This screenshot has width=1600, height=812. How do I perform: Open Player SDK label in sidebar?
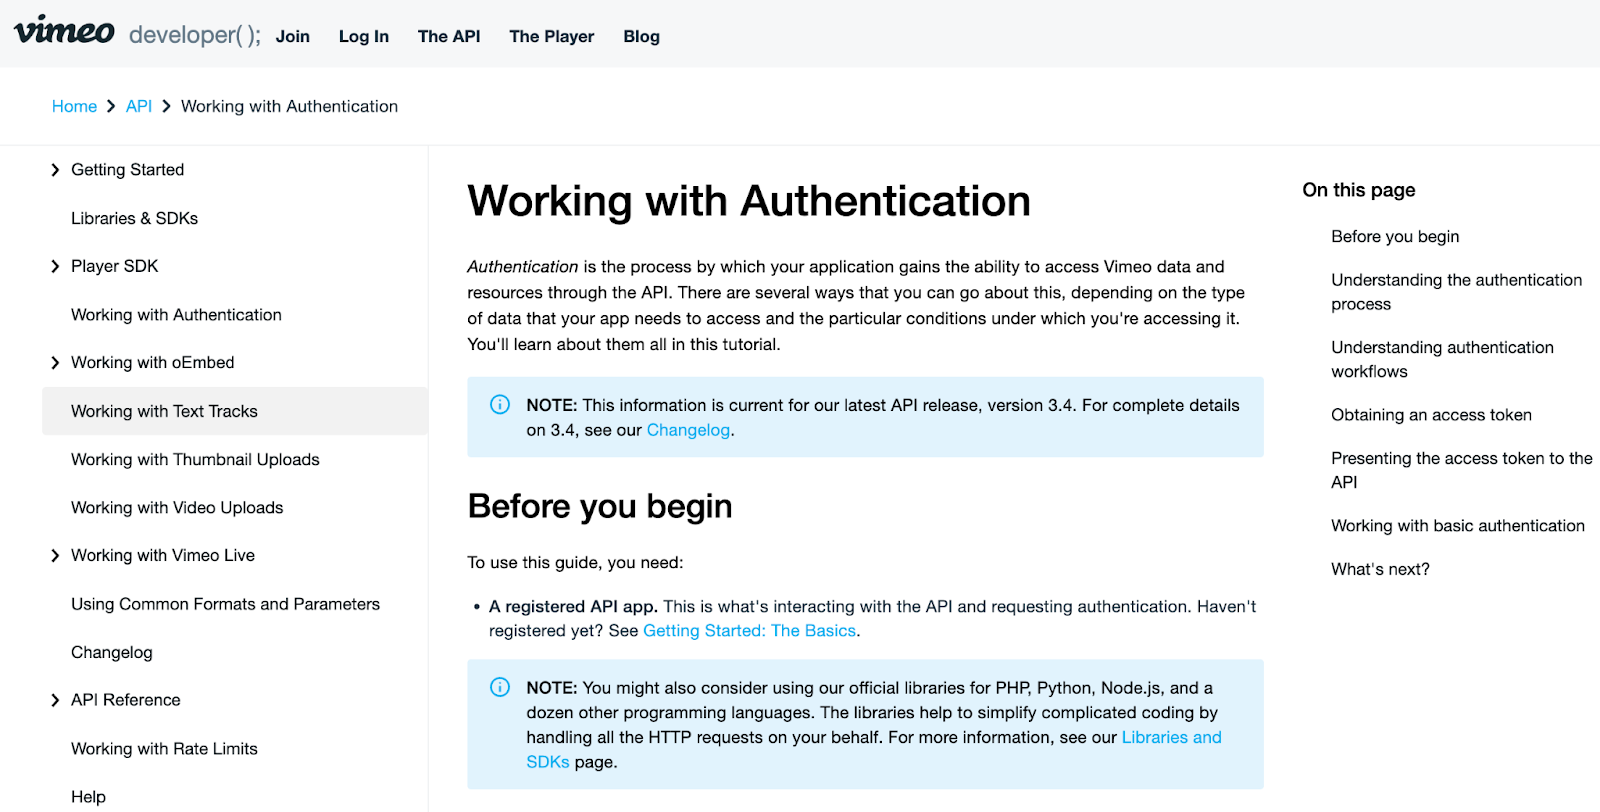click(115, 266)
